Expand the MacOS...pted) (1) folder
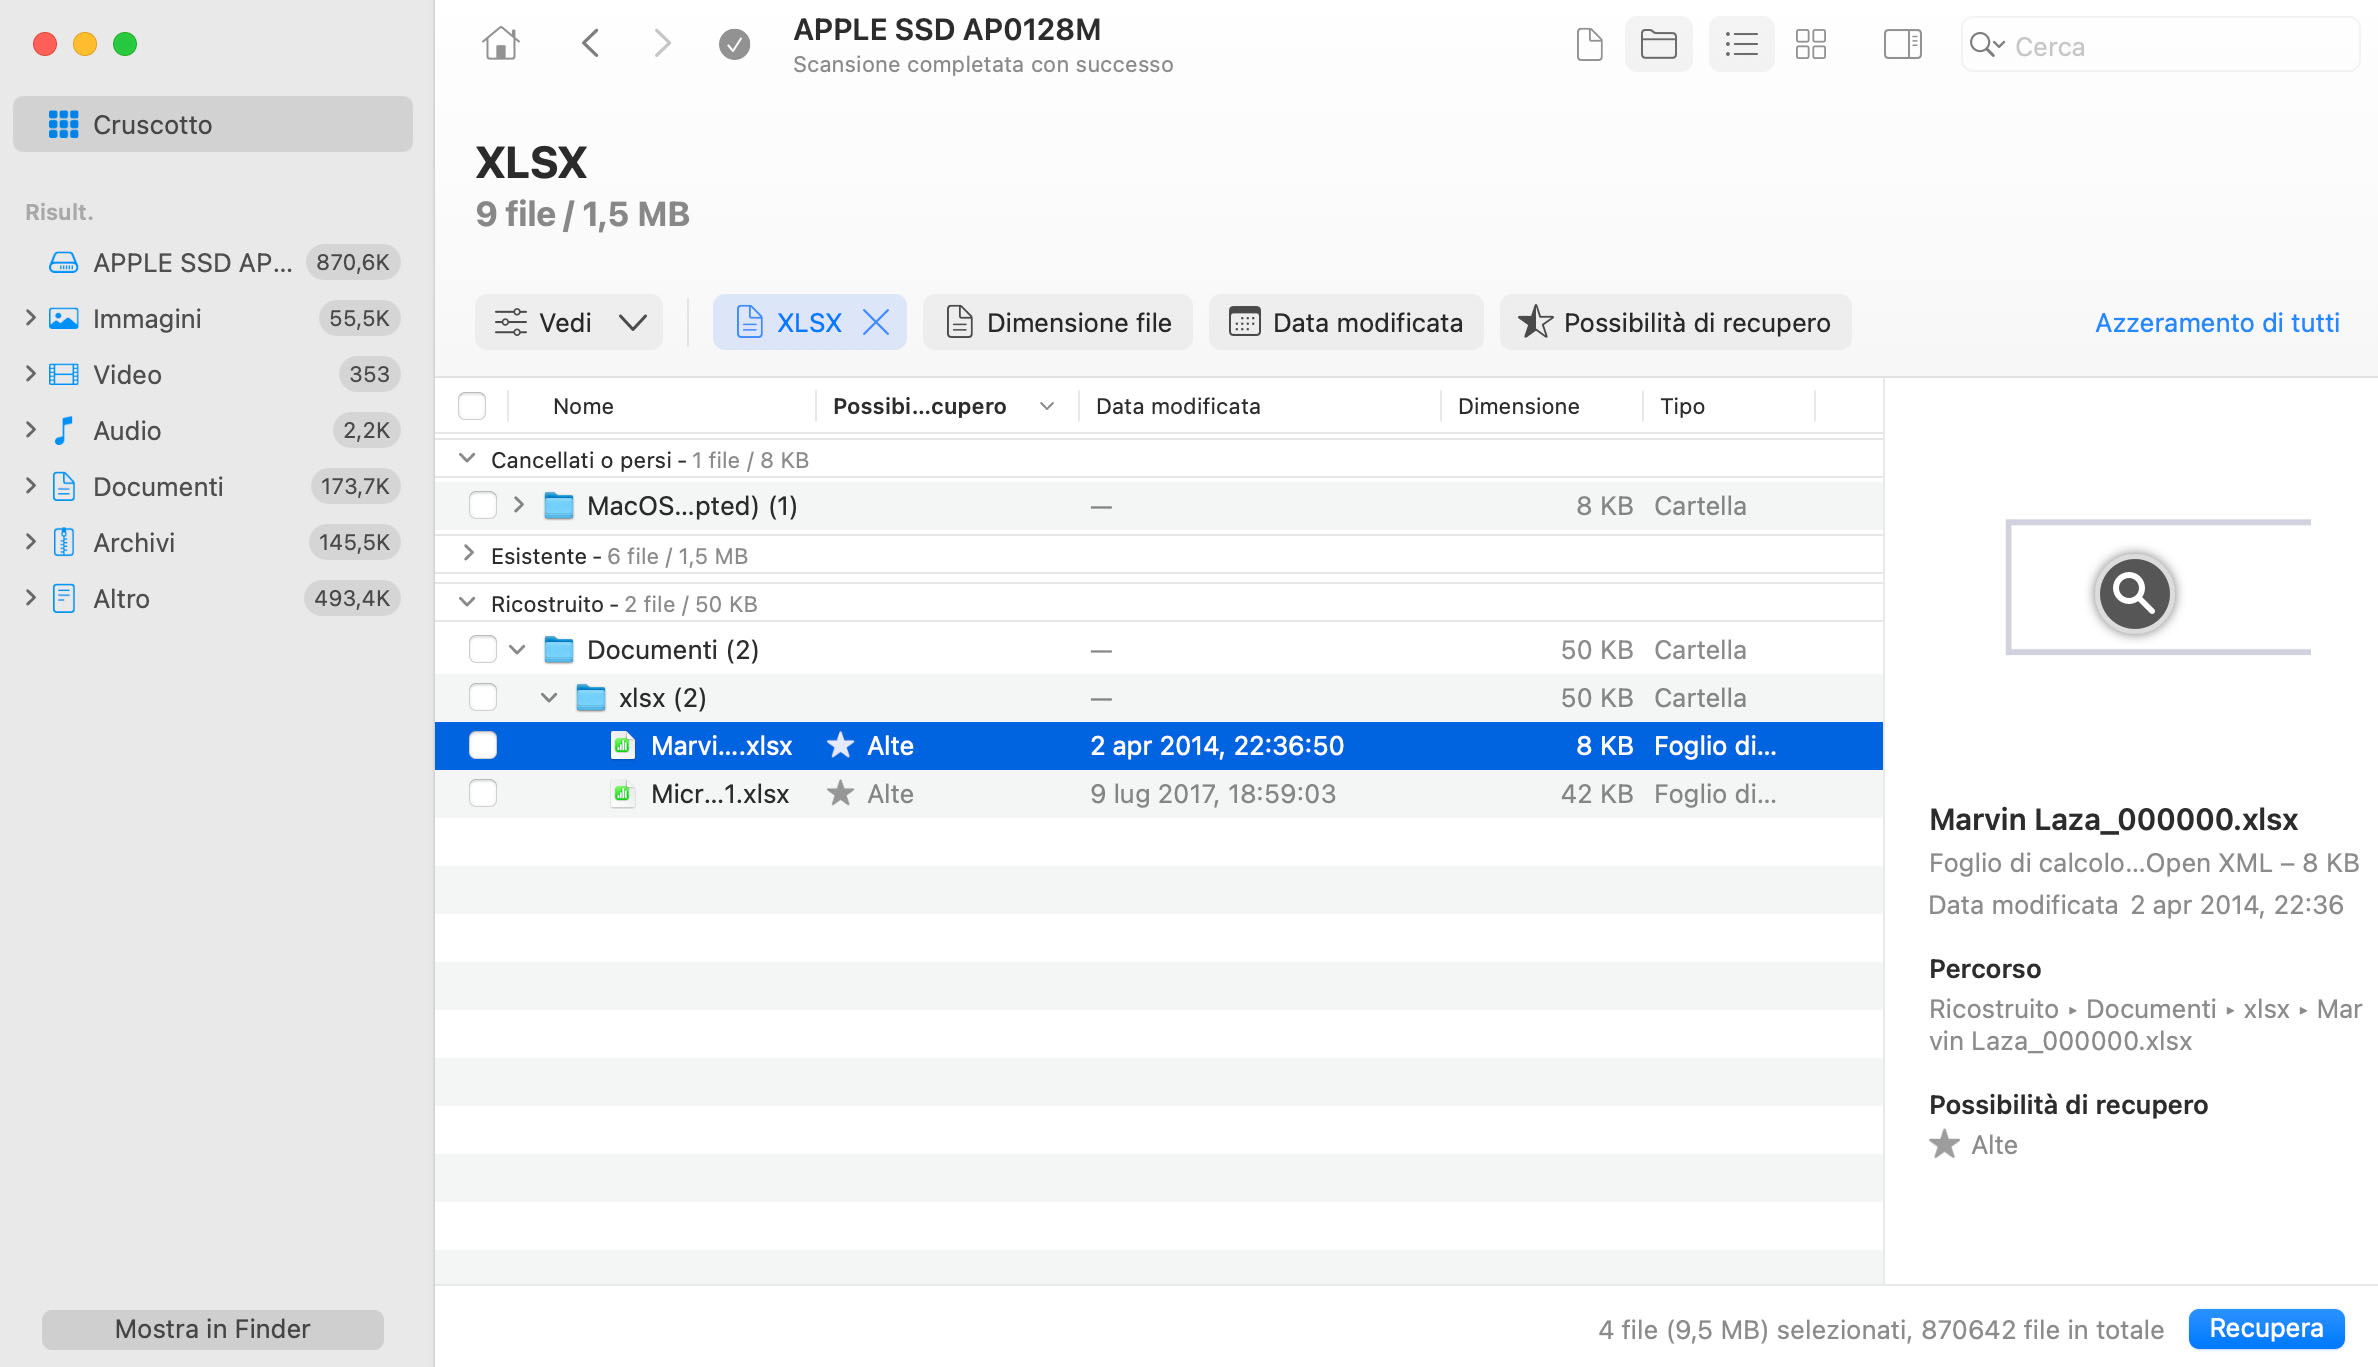The height and width of the screenshot is (1367, 2378). (x=518, y=505)
